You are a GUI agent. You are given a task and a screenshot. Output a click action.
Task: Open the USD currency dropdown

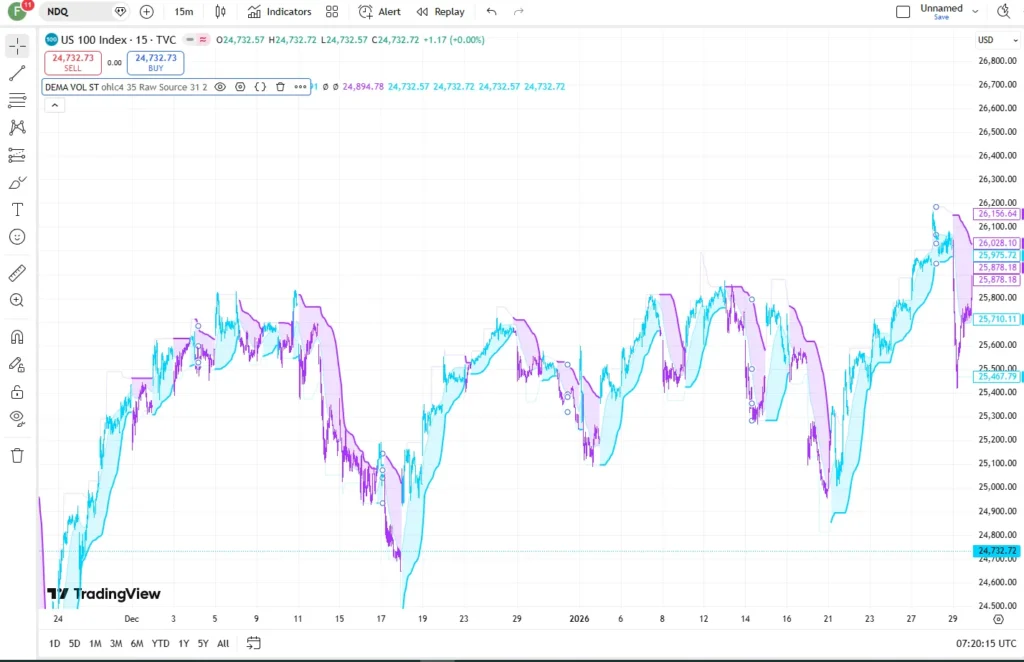[x=997, y=40]
